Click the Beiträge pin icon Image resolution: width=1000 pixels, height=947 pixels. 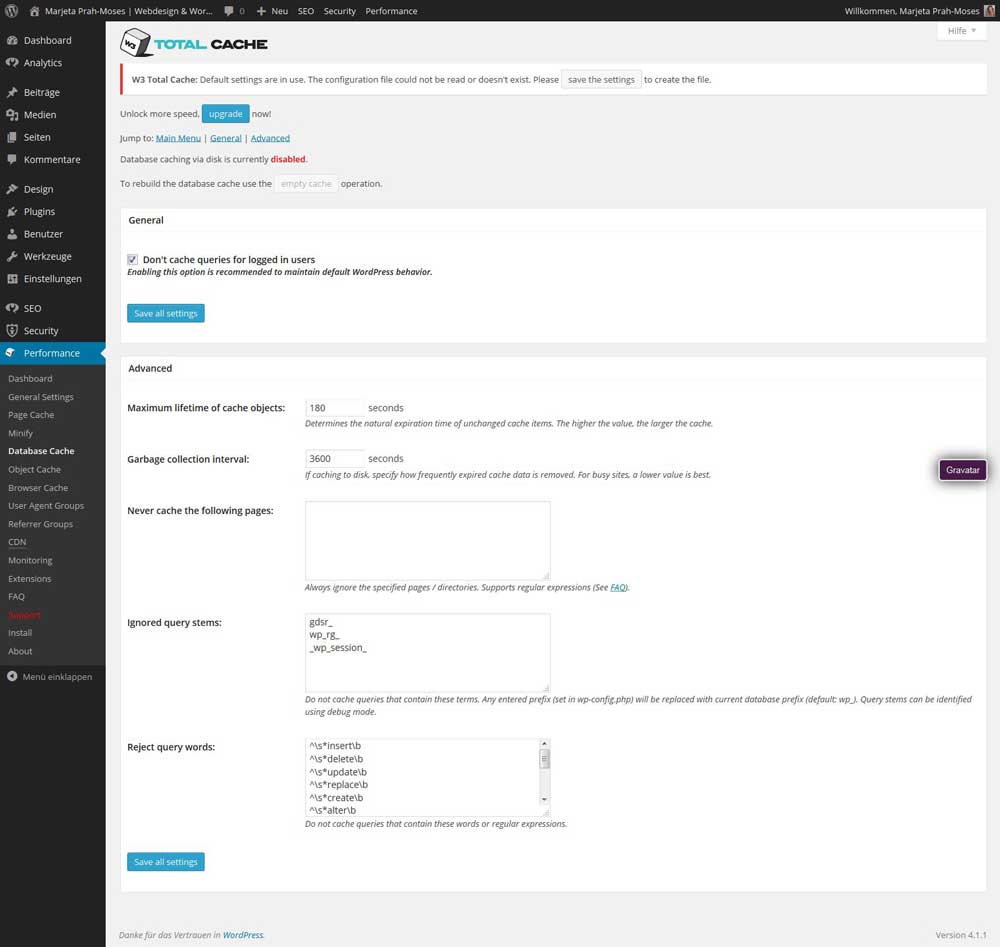[x=12, y=92]
